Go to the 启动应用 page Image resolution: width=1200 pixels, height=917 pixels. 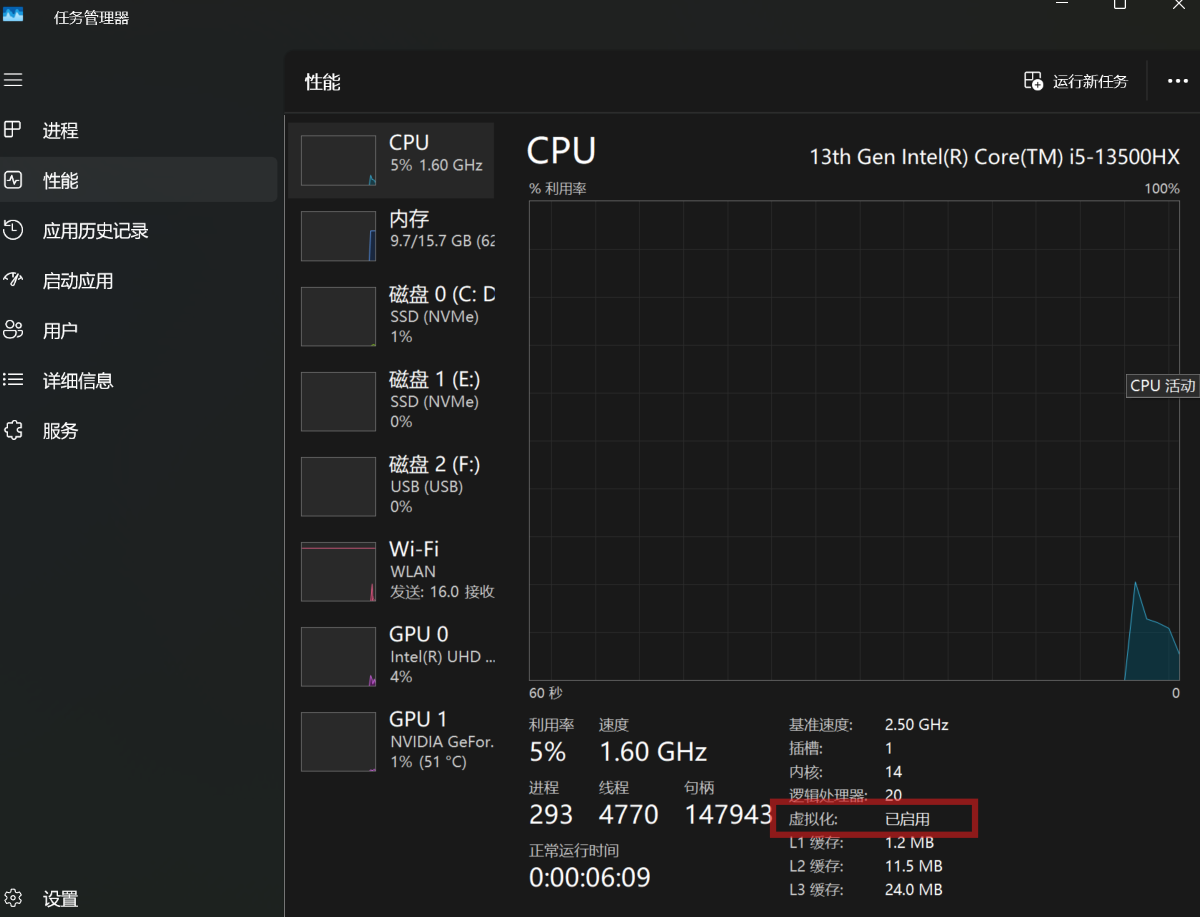coord(138,280)
